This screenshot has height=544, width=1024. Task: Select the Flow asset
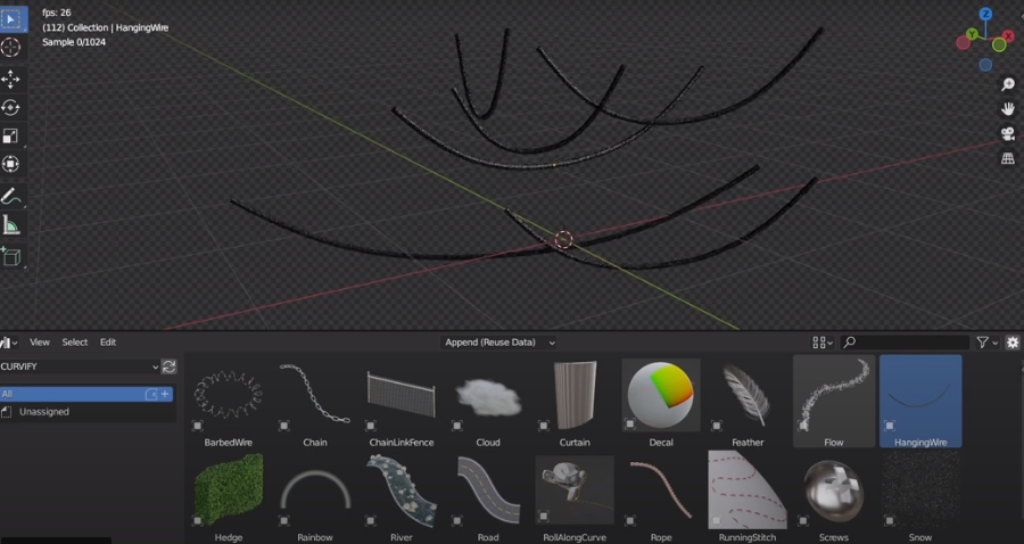coord(834,402)
